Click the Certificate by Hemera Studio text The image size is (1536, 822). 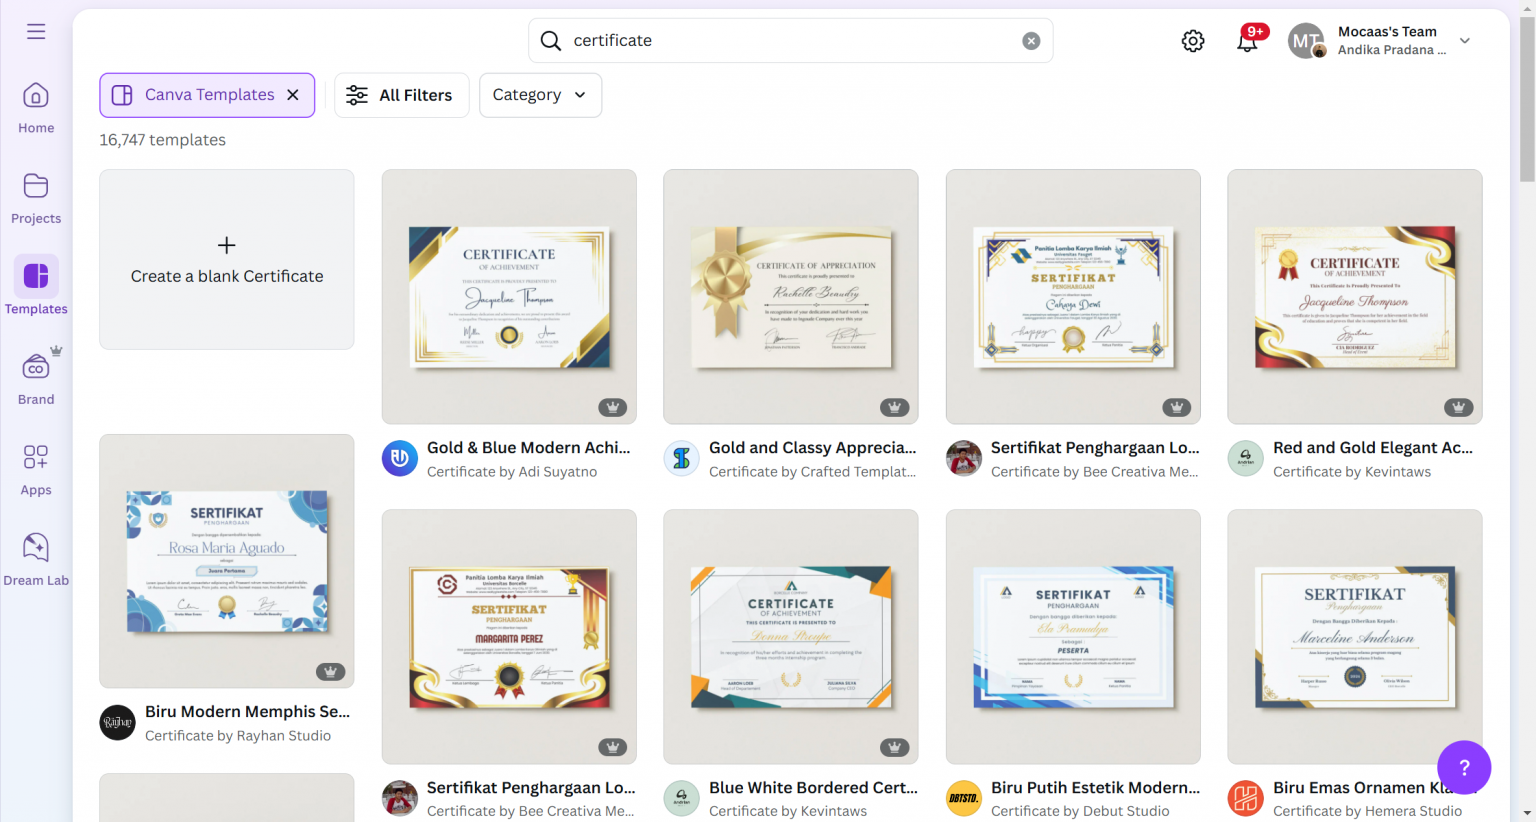(x=1367, y=811)
